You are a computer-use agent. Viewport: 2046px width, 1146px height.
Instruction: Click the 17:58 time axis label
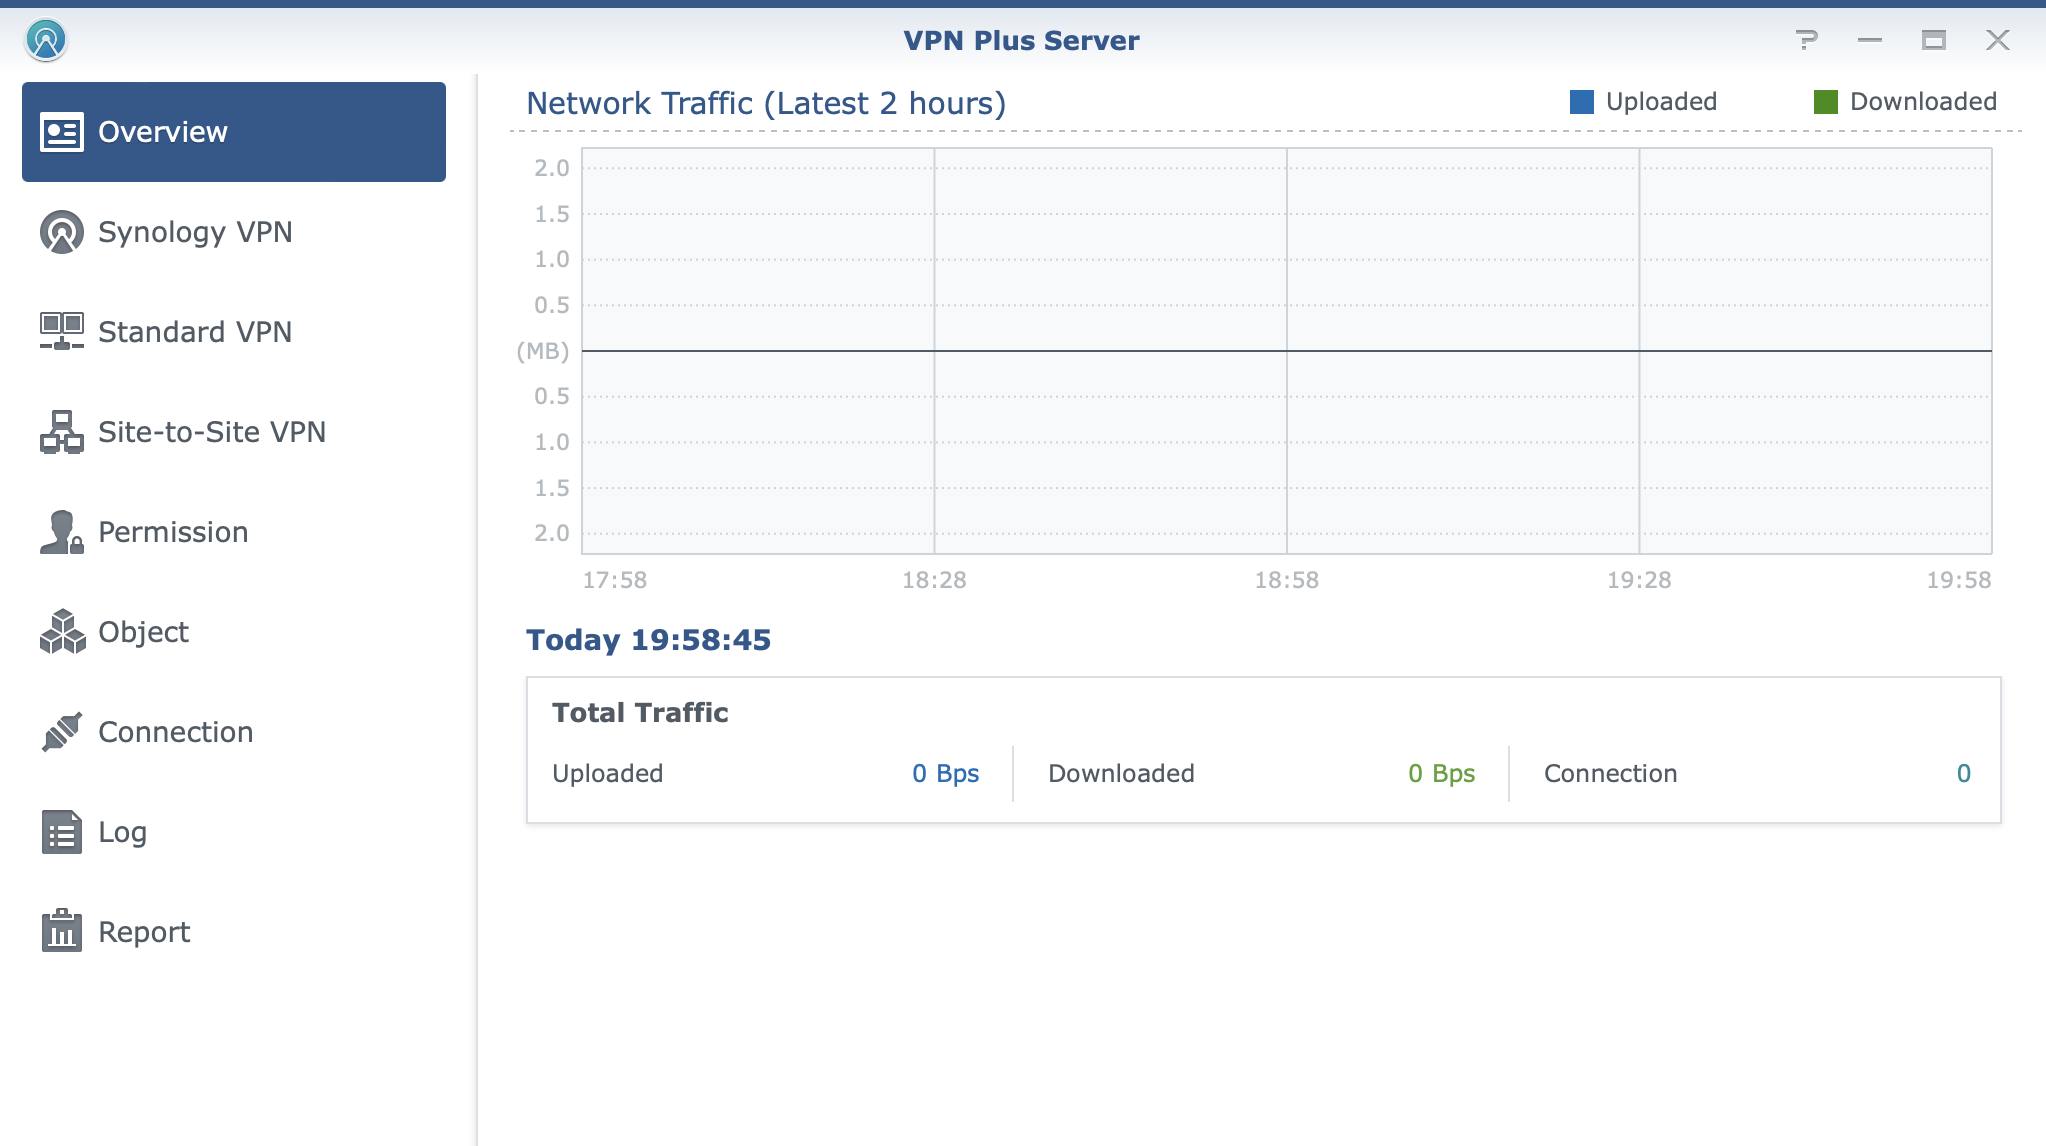pos(615,580)
